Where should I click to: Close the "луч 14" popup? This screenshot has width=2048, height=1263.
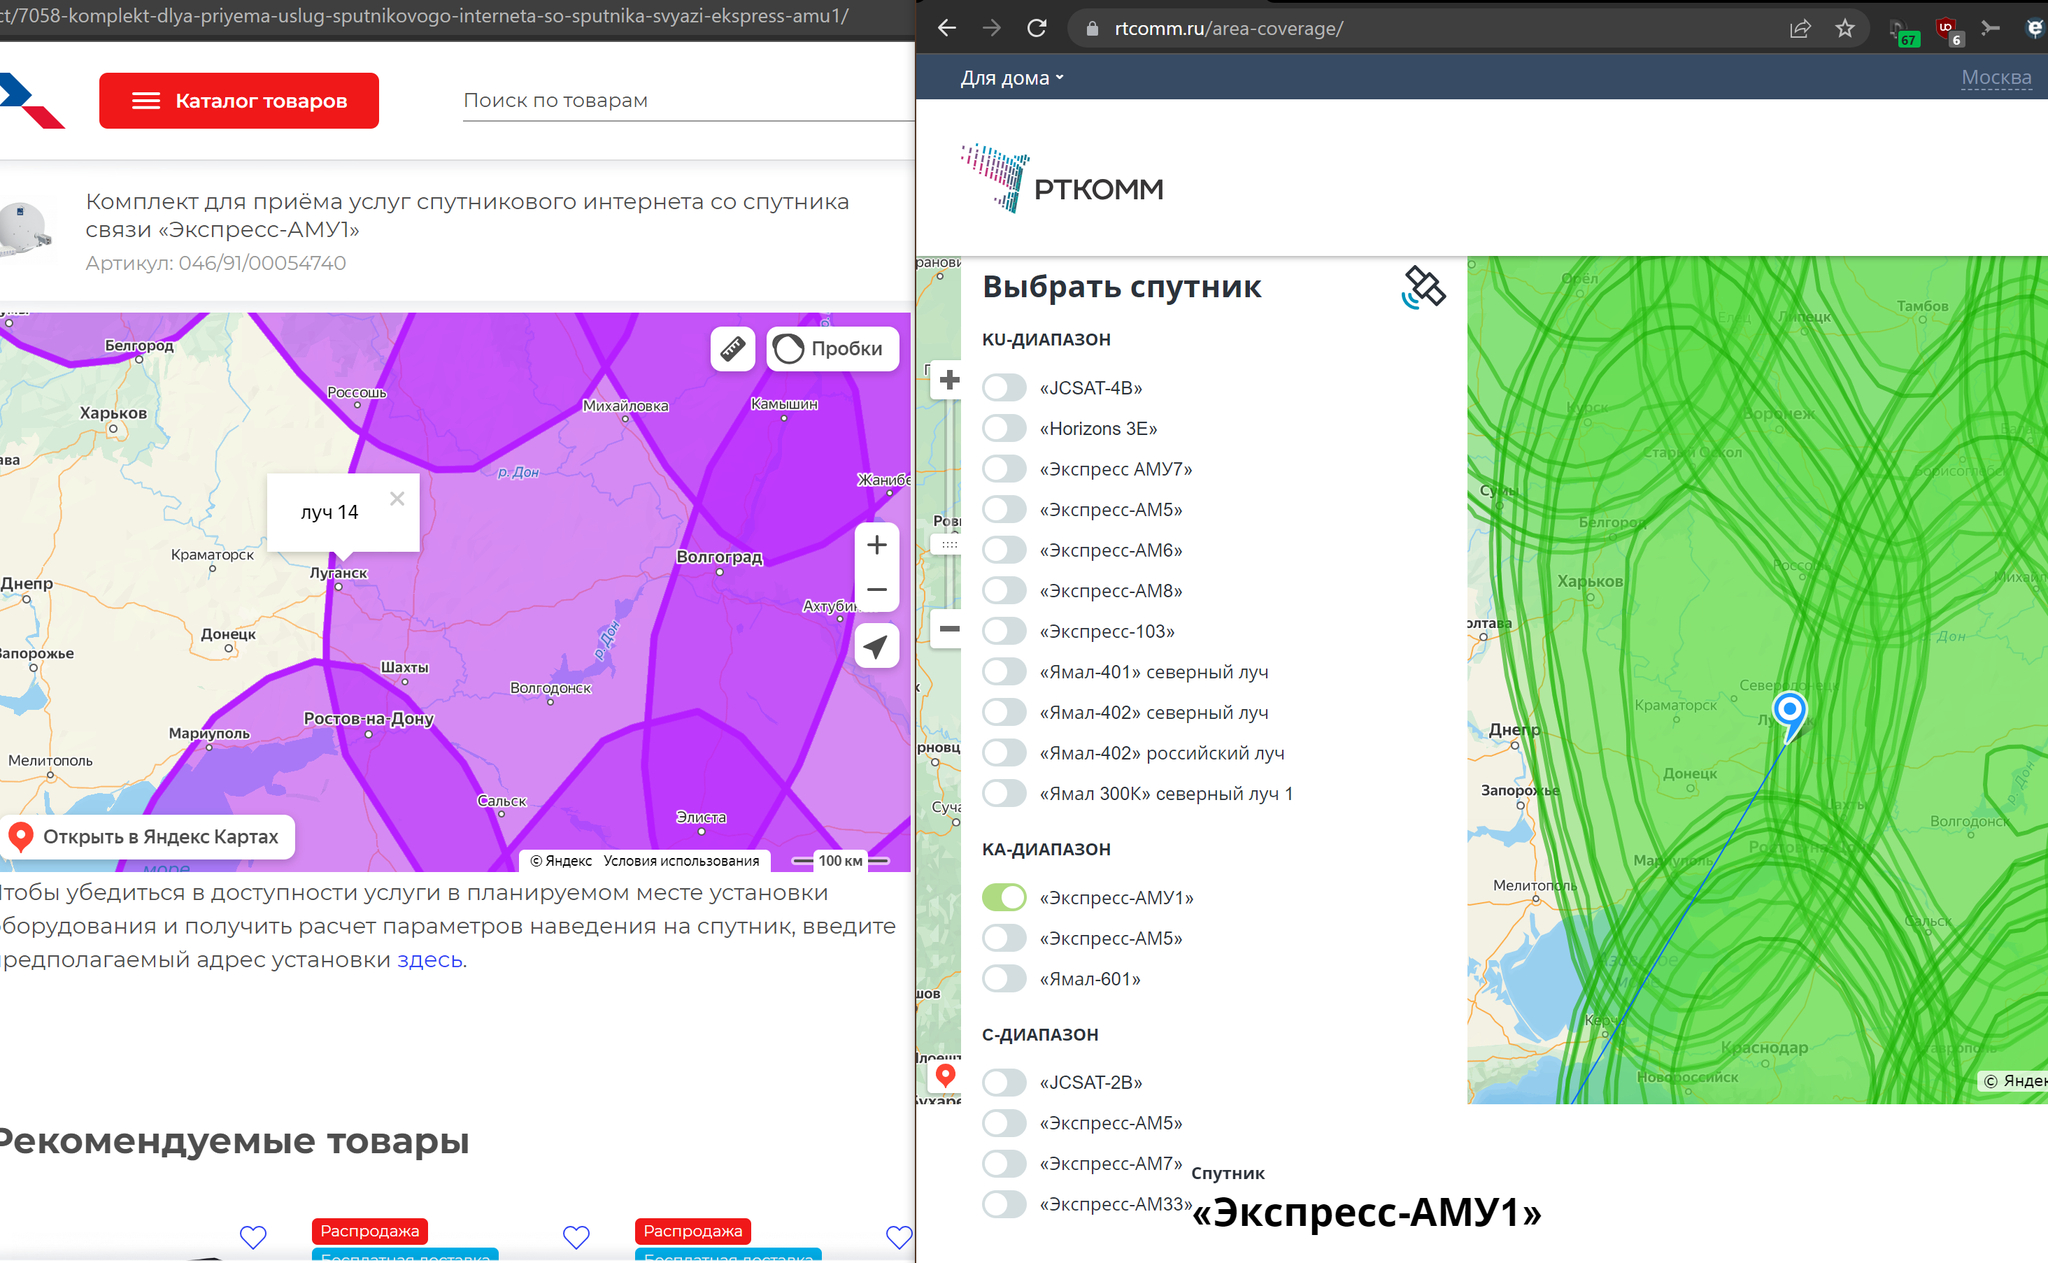[x=397, y=498]
